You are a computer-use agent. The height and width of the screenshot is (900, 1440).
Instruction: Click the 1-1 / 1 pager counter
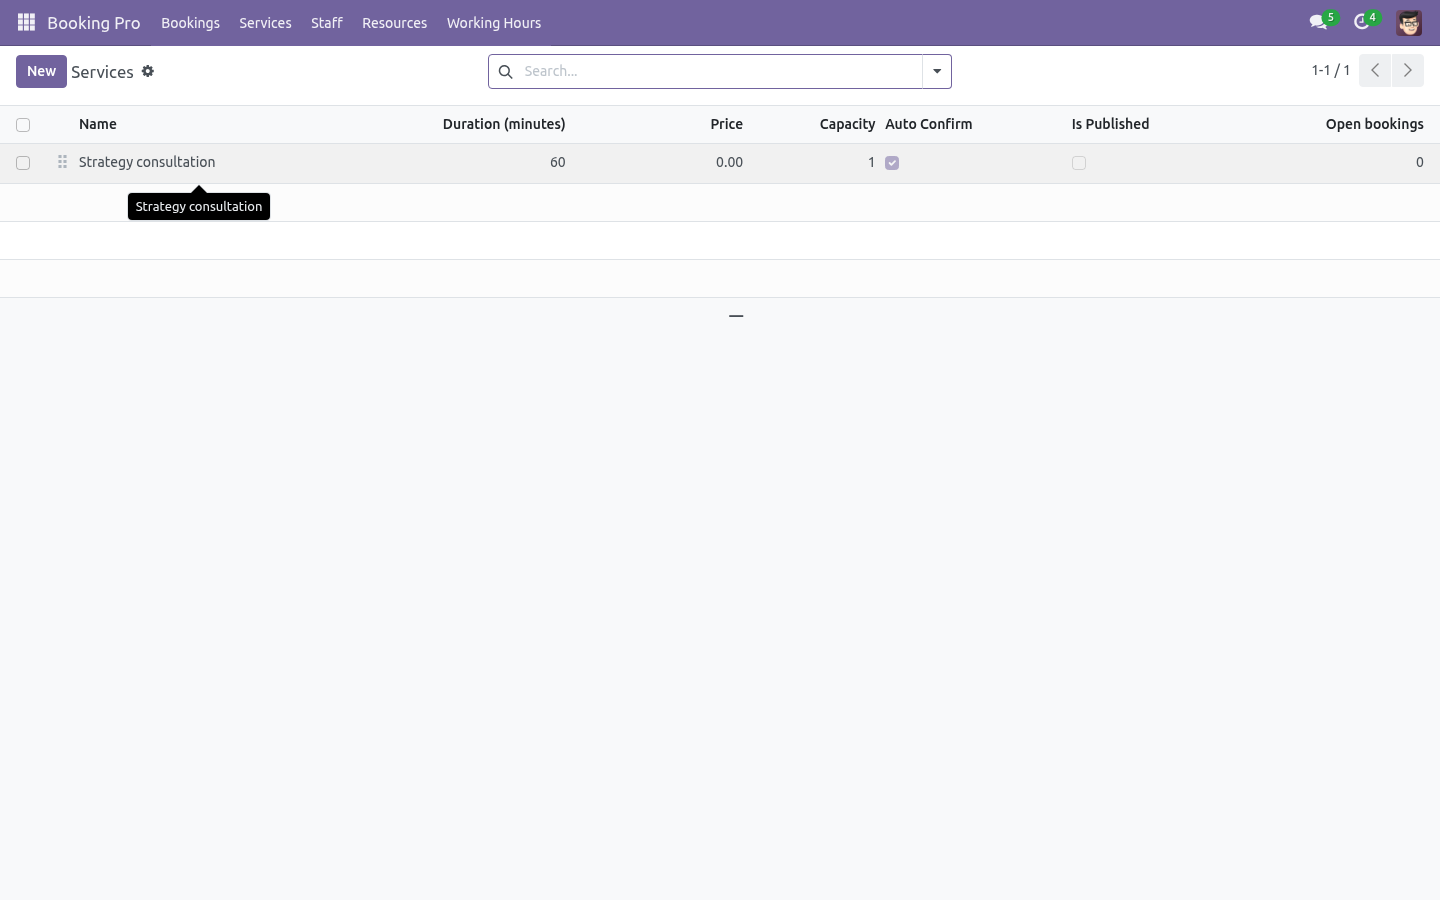coord(1331,70)
